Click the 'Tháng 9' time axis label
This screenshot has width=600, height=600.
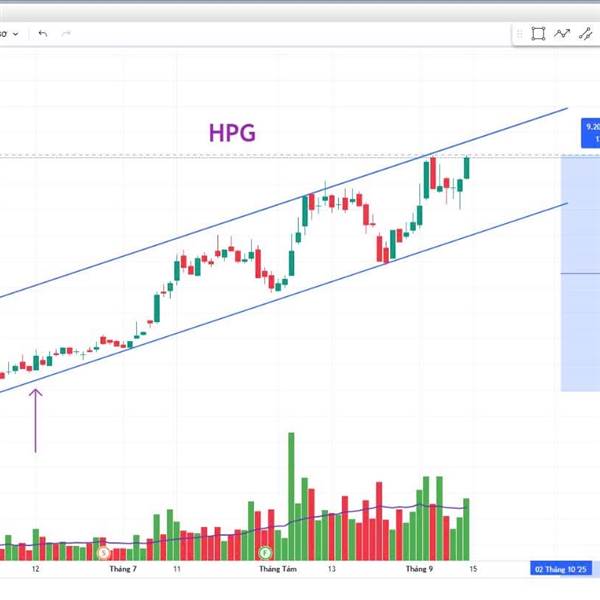coord(419,569)
